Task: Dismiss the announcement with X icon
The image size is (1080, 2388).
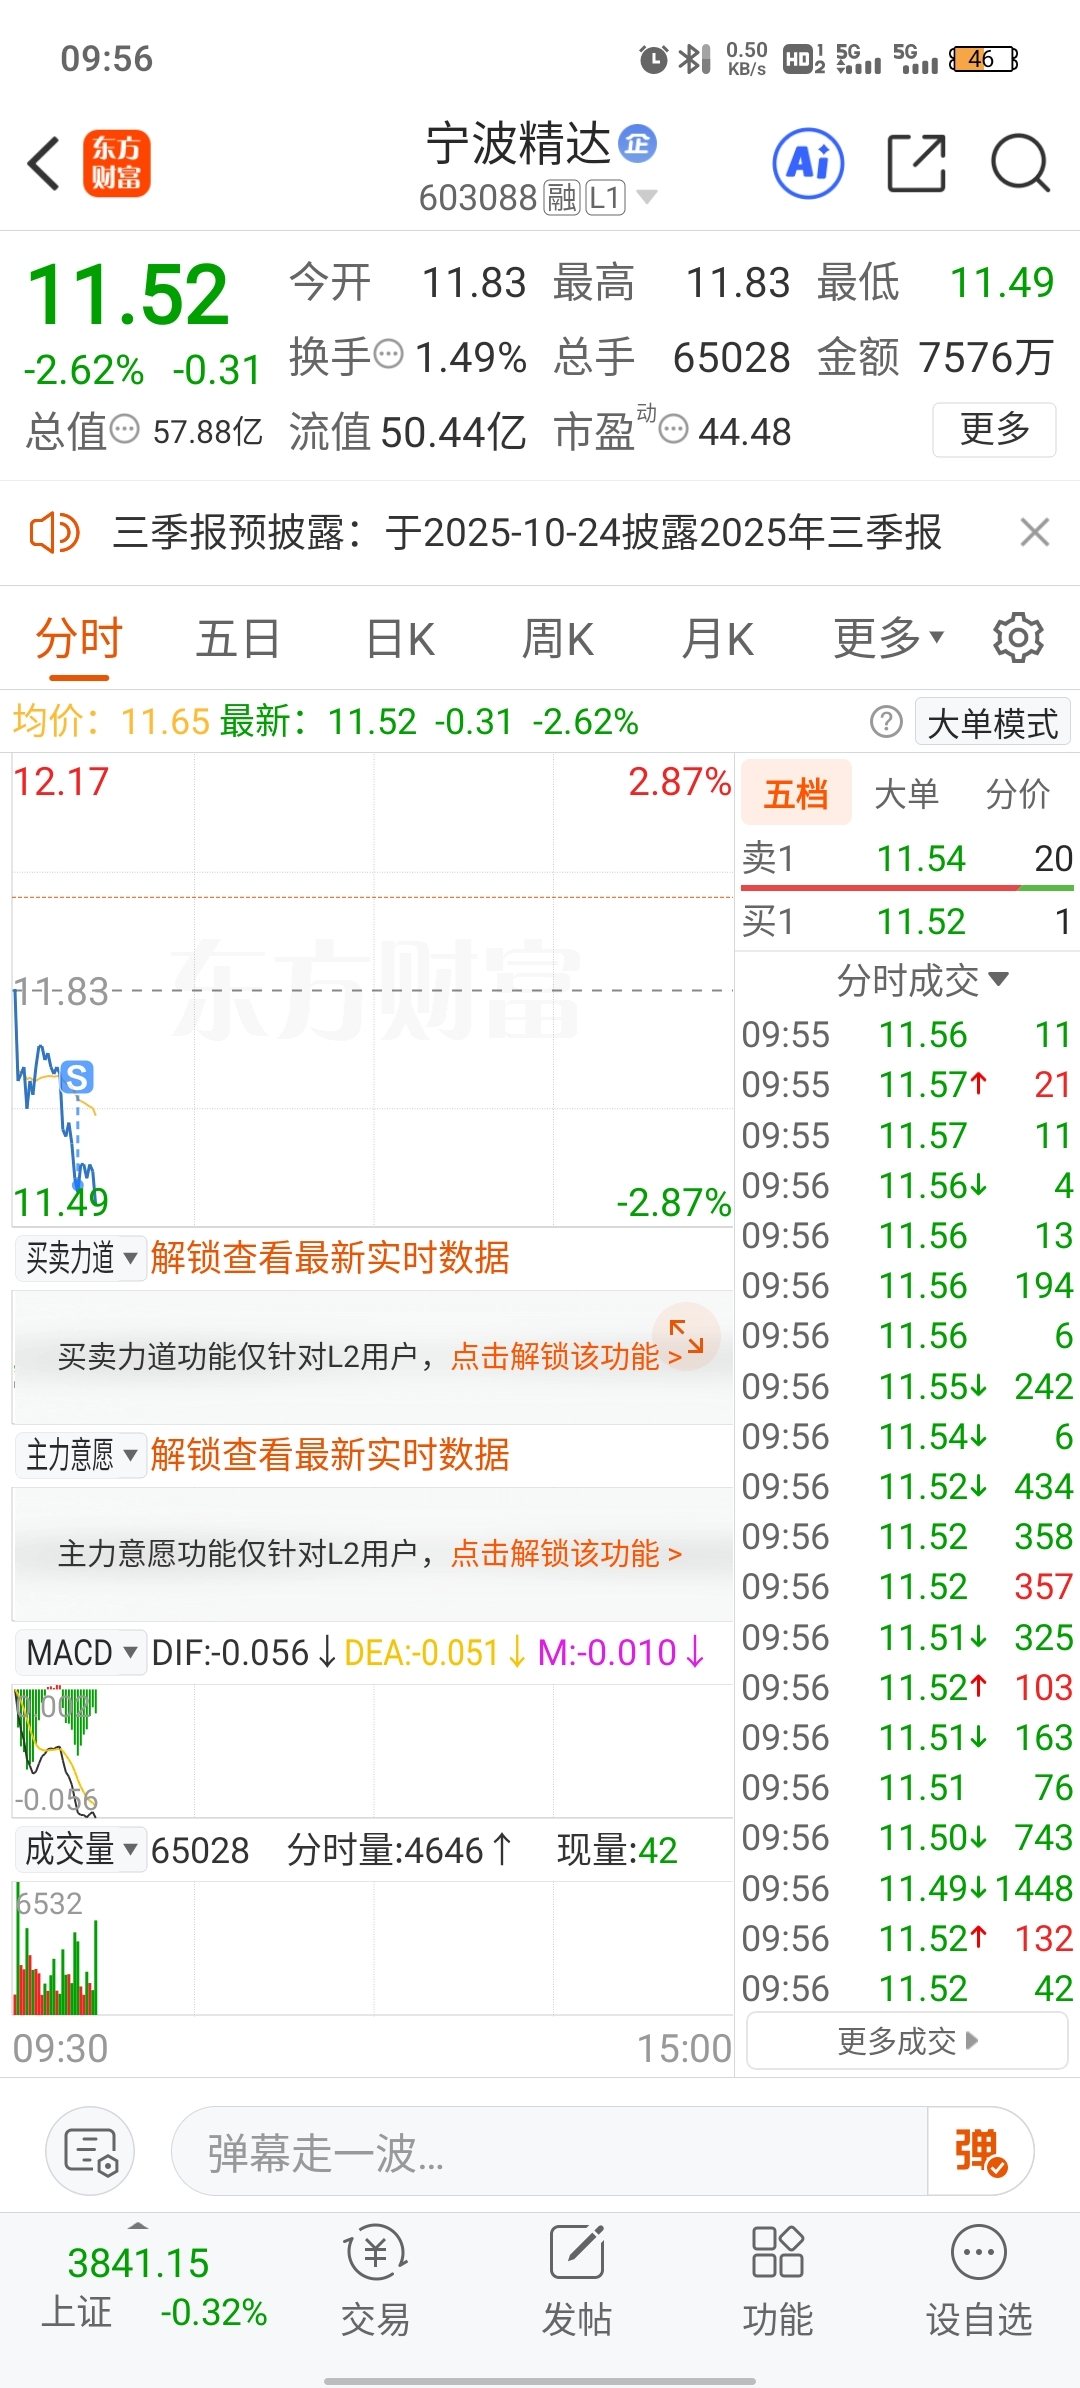Action: point(1035,532)
